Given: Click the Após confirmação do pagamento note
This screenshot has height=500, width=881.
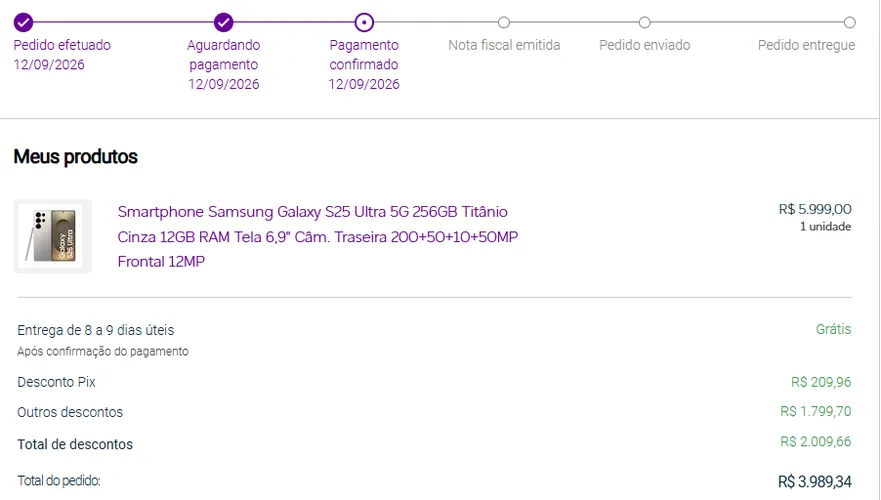Looking at the screenshot, I should click(x=103, y=352).
